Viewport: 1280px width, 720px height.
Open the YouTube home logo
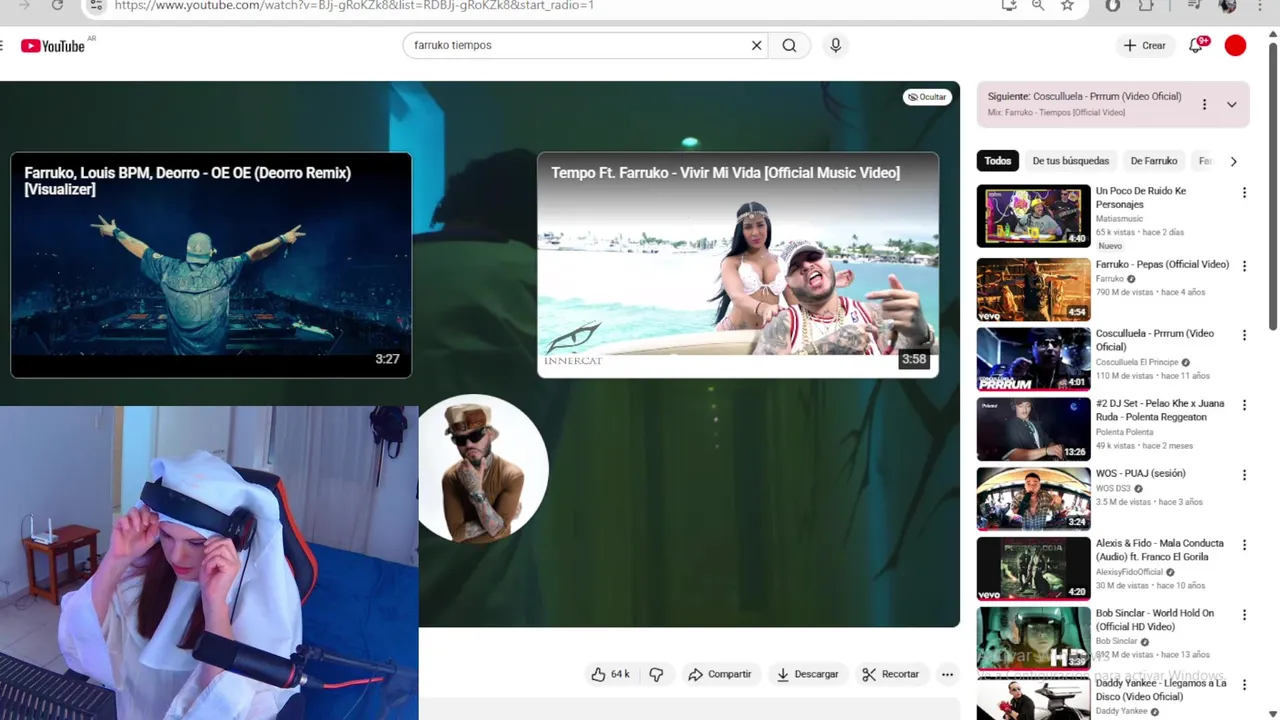click(x=53, y=46)
